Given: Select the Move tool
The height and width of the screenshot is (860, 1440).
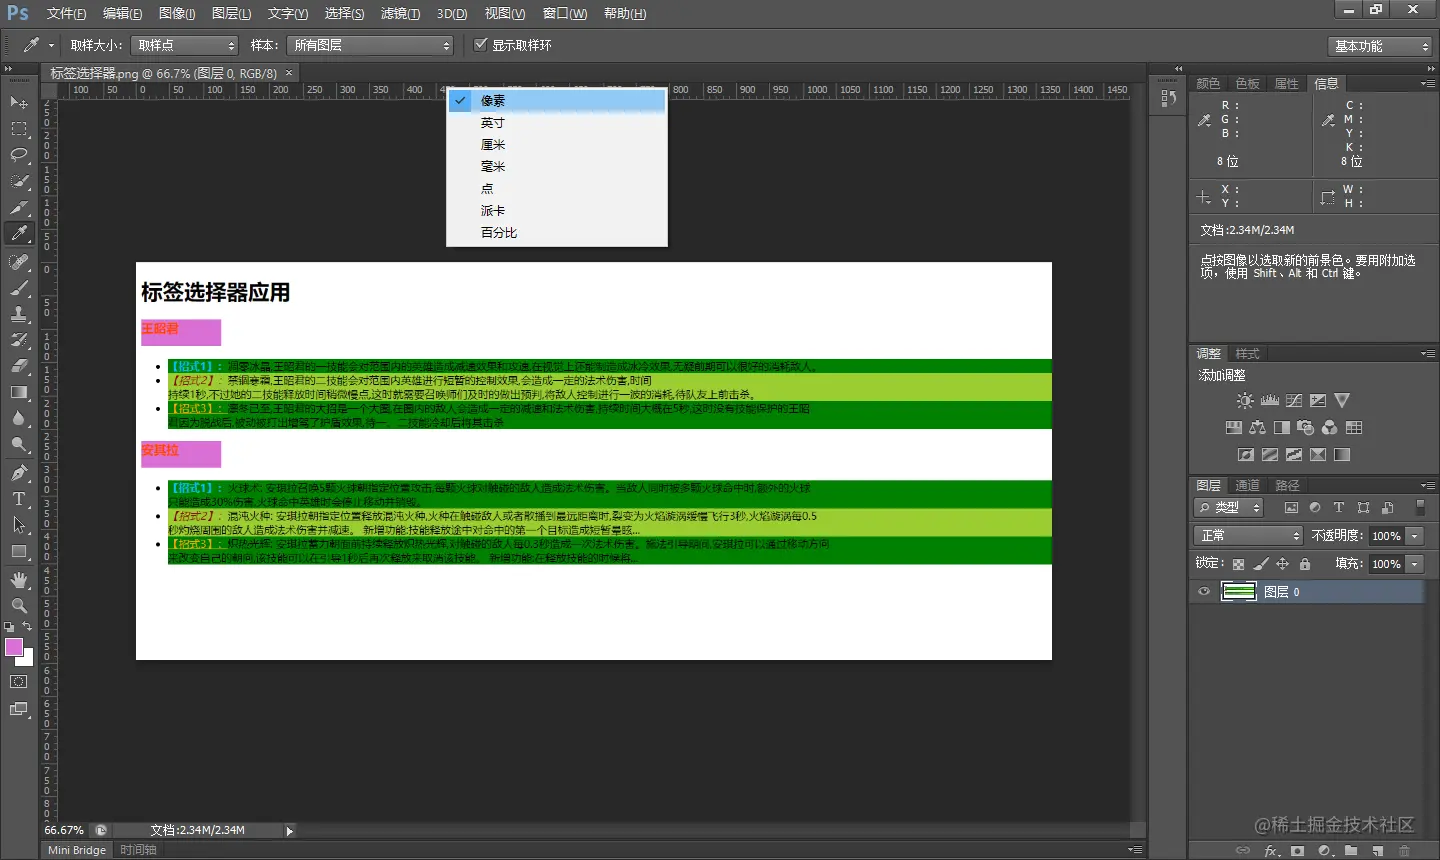Looking at the screenshot, I should [x=19, y=103].
